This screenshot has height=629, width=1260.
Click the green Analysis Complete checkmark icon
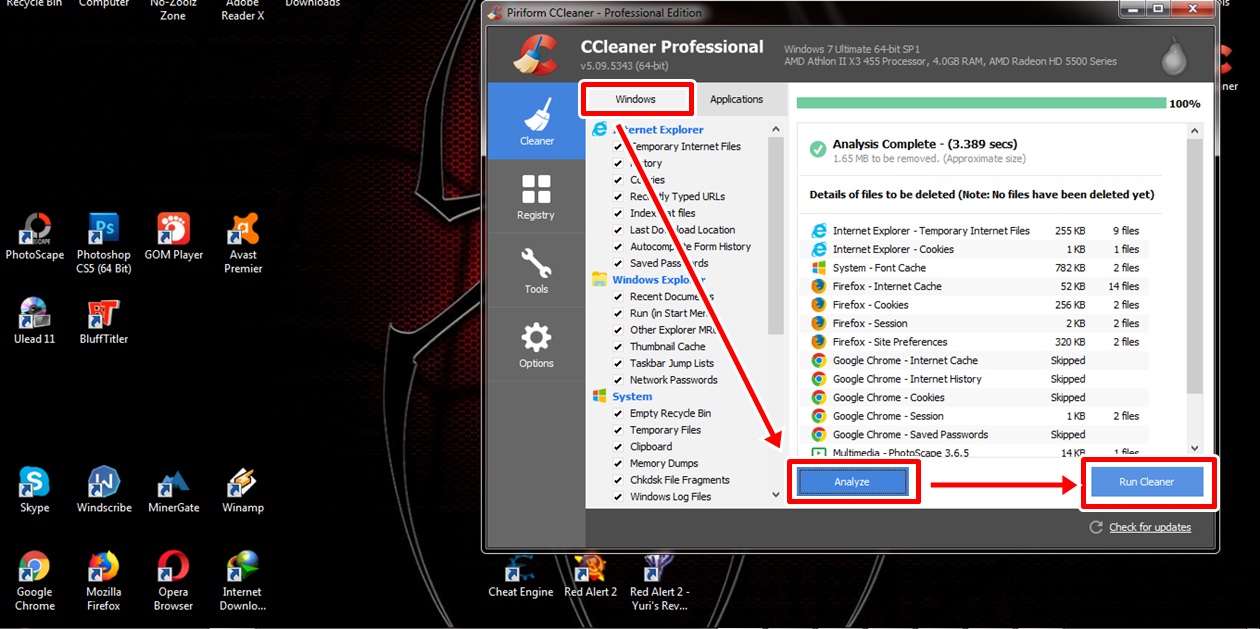pos(818,149)
